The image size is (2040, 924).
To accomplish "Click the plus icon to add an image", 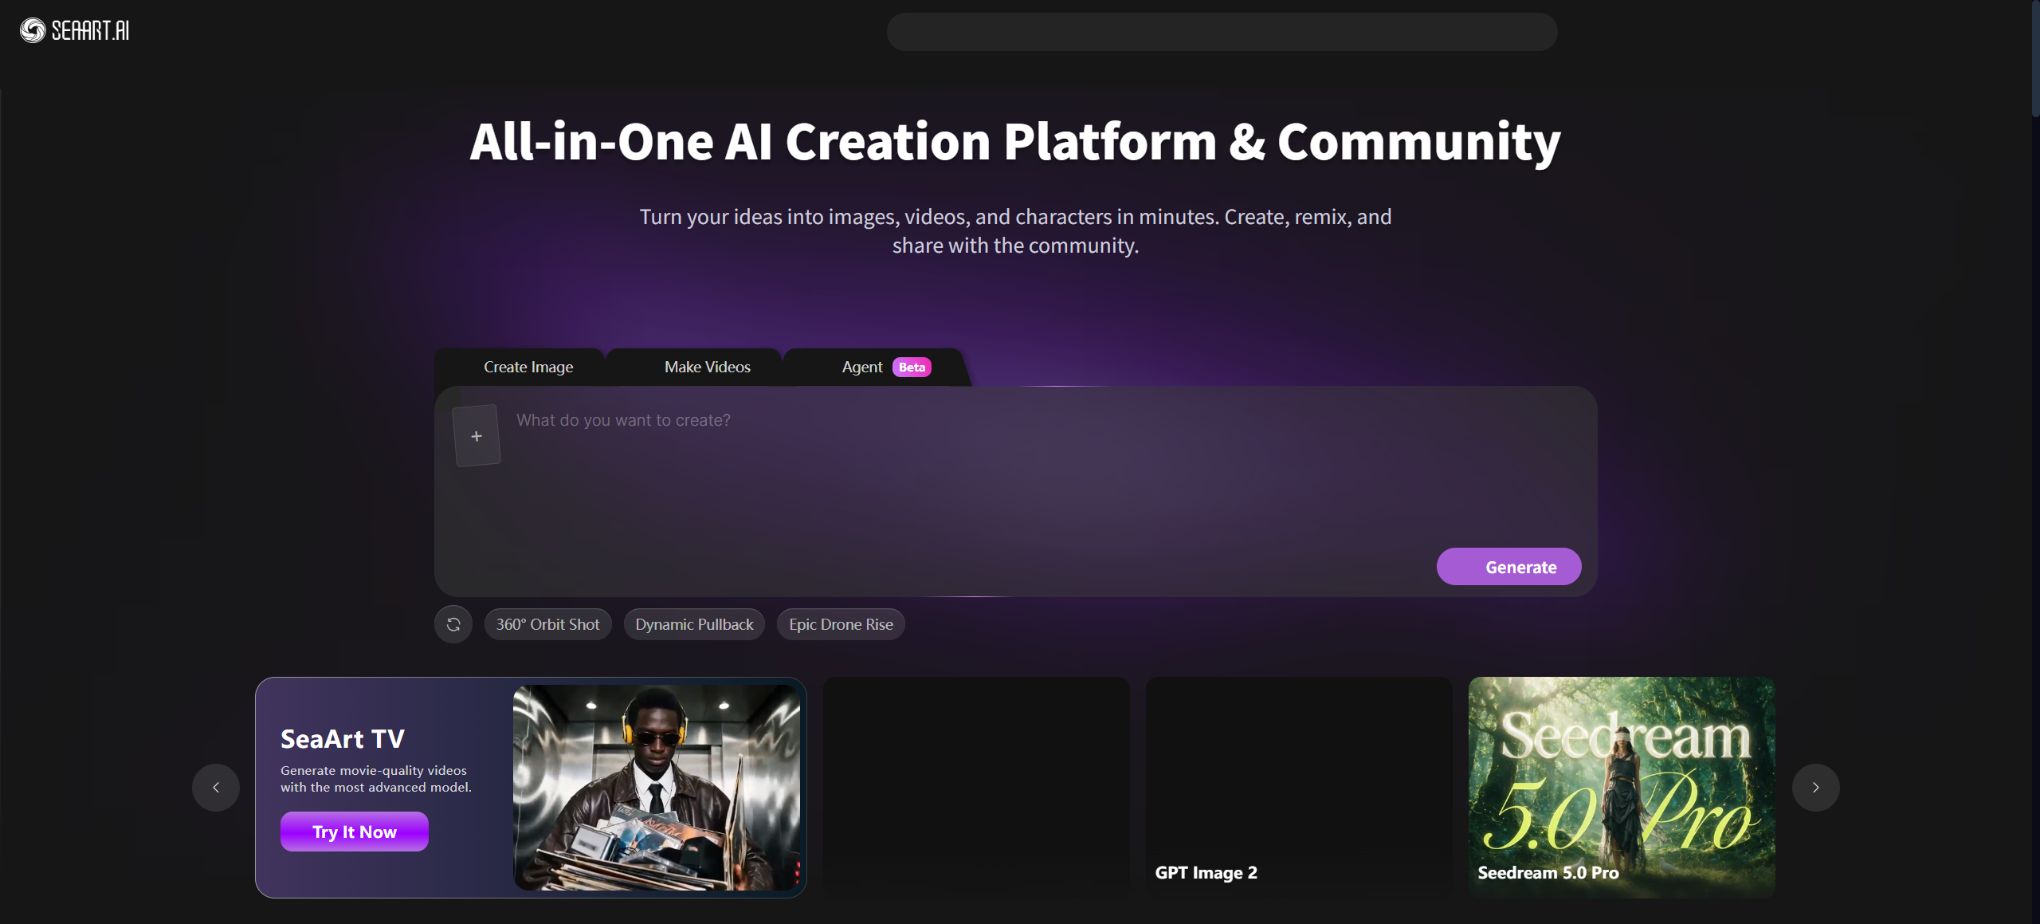I will (x=477, y=436).
